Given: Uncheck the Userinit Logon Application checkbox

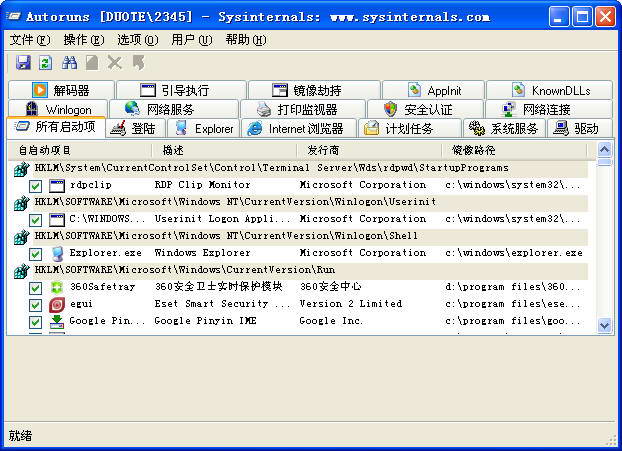Looking at the screenshot, I should pos(35,220).
